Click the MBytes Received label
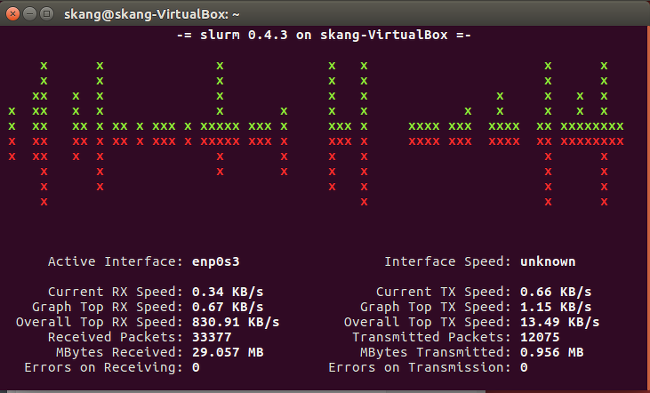This screenshot has height=393, width=650. (x=120, y=352)
